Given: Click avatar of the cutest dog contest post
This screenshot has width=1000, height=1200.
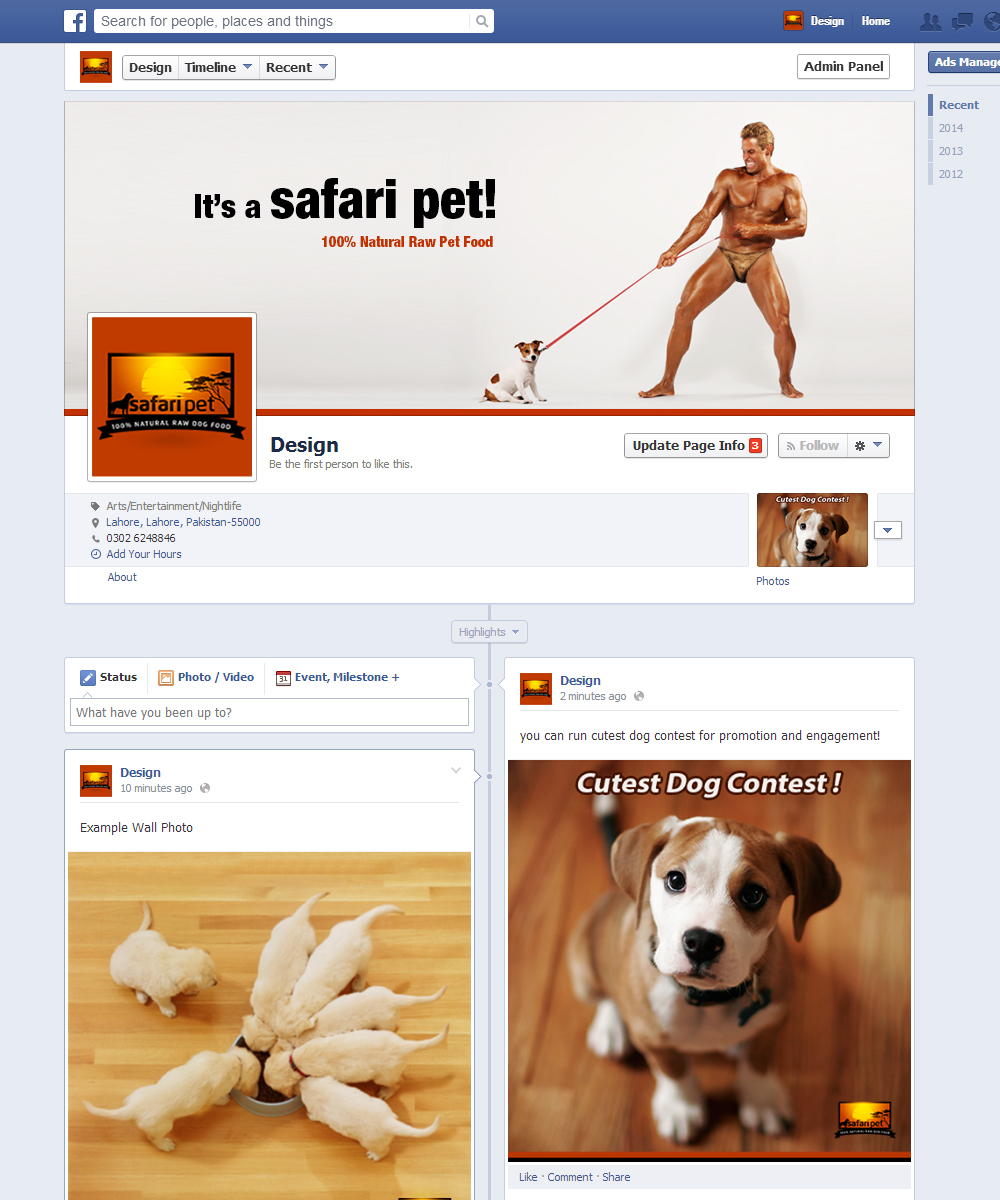Looking at the screenshot, I should coord(536,689).
